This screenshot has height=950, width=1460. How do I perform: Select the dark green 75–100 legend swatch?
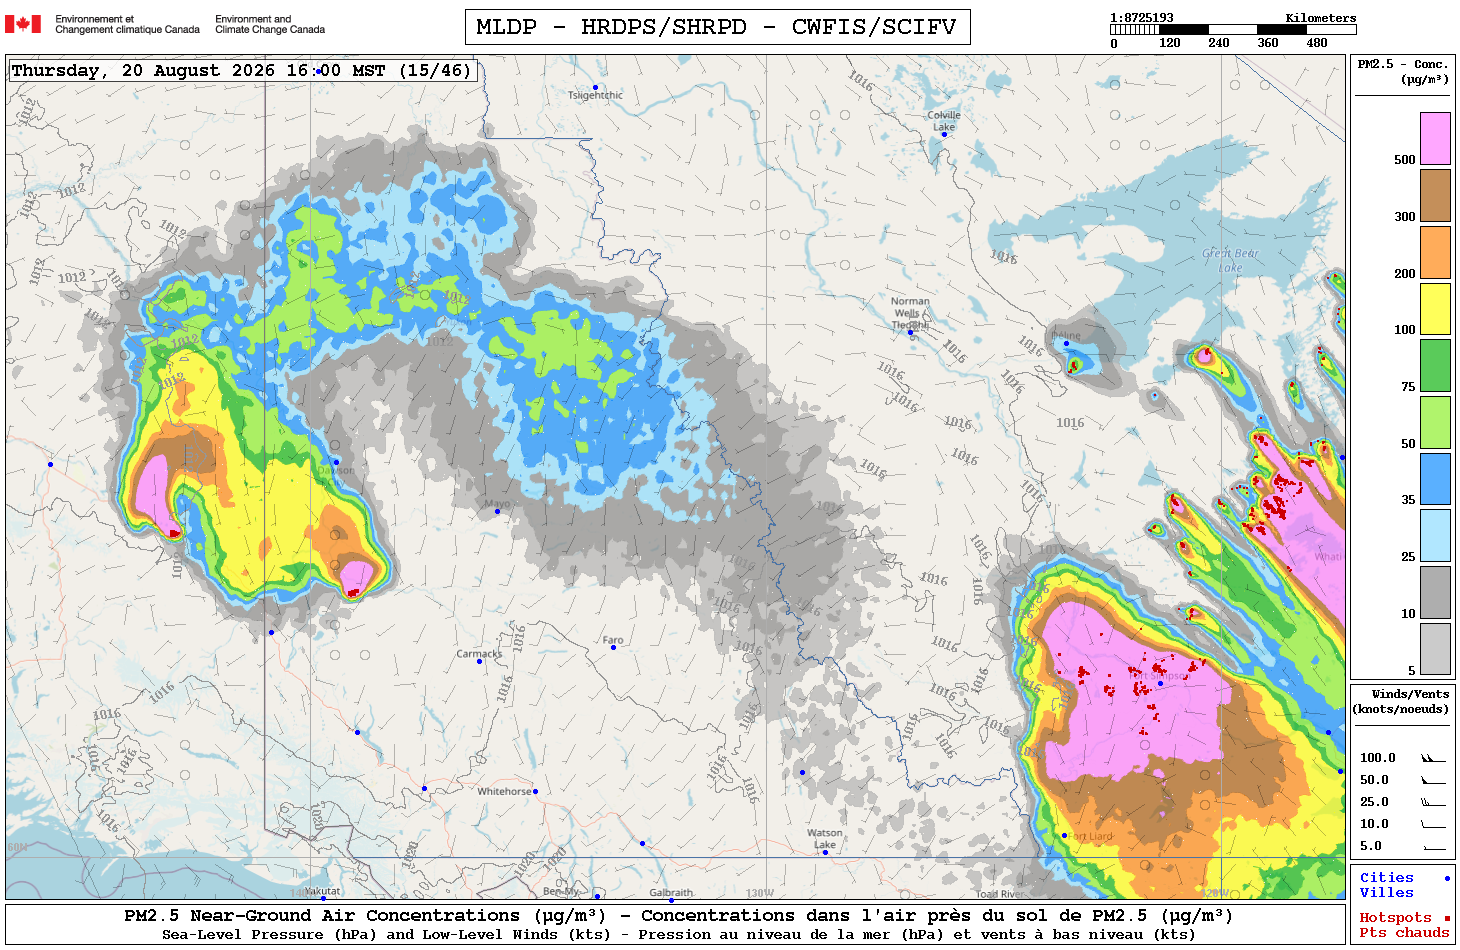pos(1435,365)
